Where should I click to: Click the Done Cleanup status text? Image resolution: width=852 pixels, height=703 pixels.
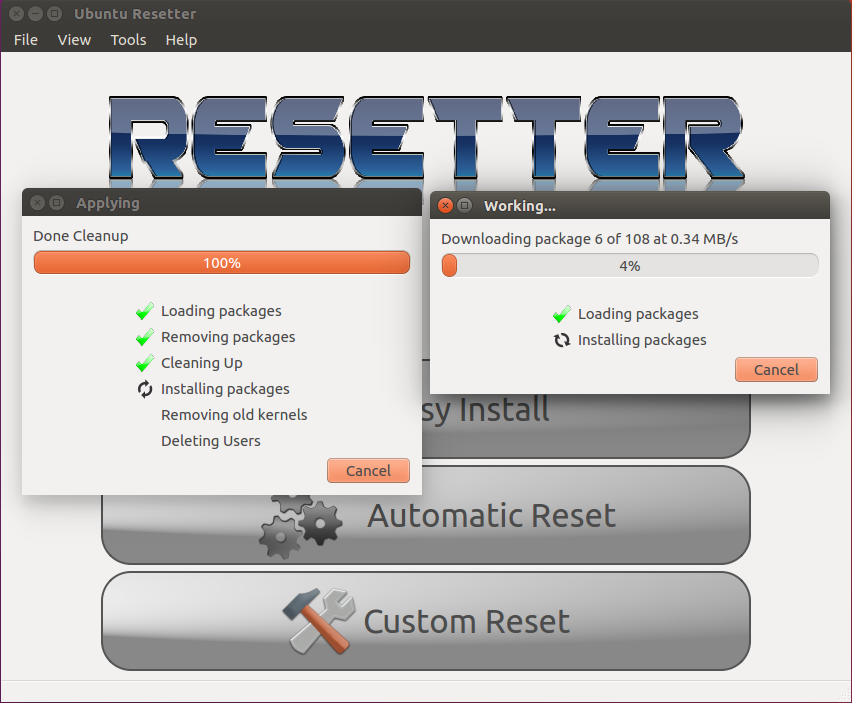click(x=80, y=236)
